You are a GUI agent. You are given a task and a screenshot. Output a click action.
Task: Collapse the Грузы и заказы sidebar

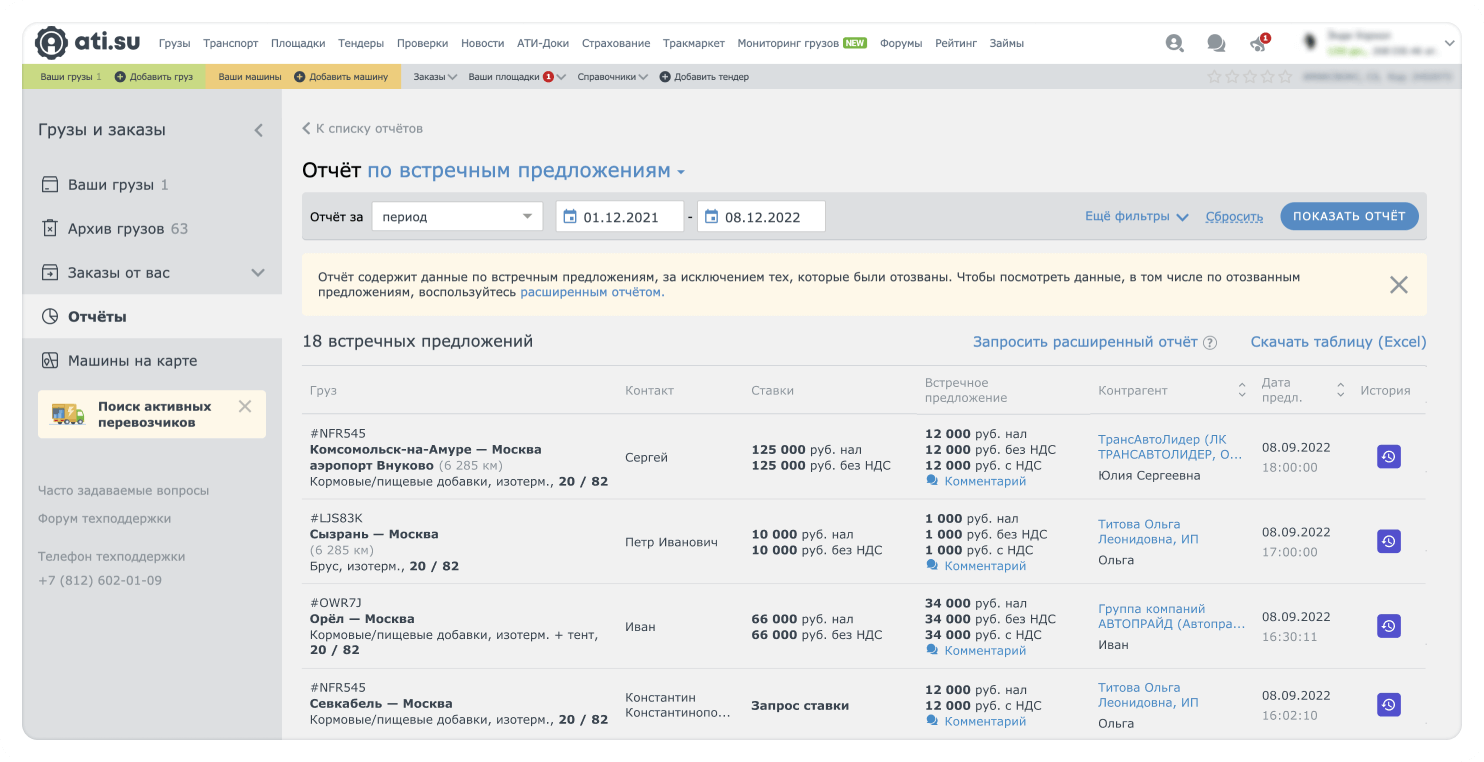coord(258,130)
